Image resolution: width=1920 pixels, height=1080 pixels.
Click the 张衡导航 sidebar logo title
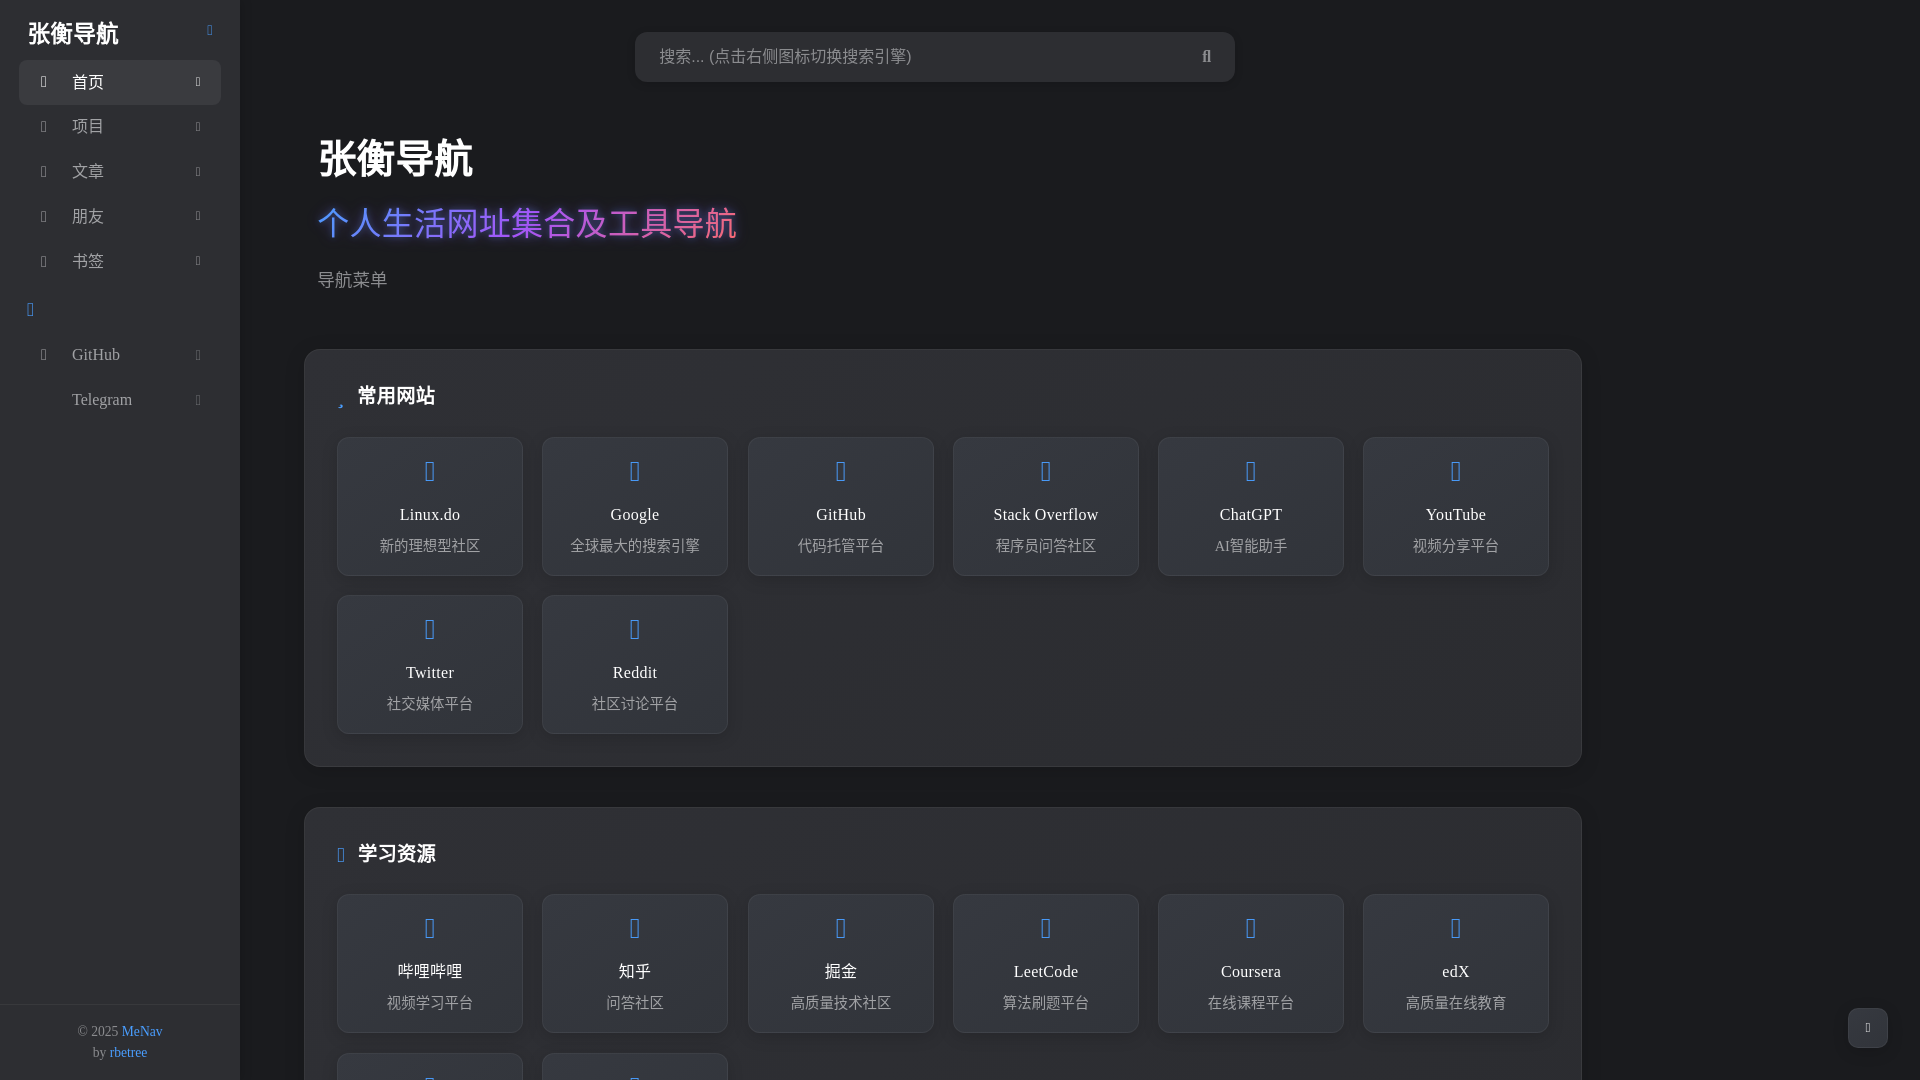(73, 34)
